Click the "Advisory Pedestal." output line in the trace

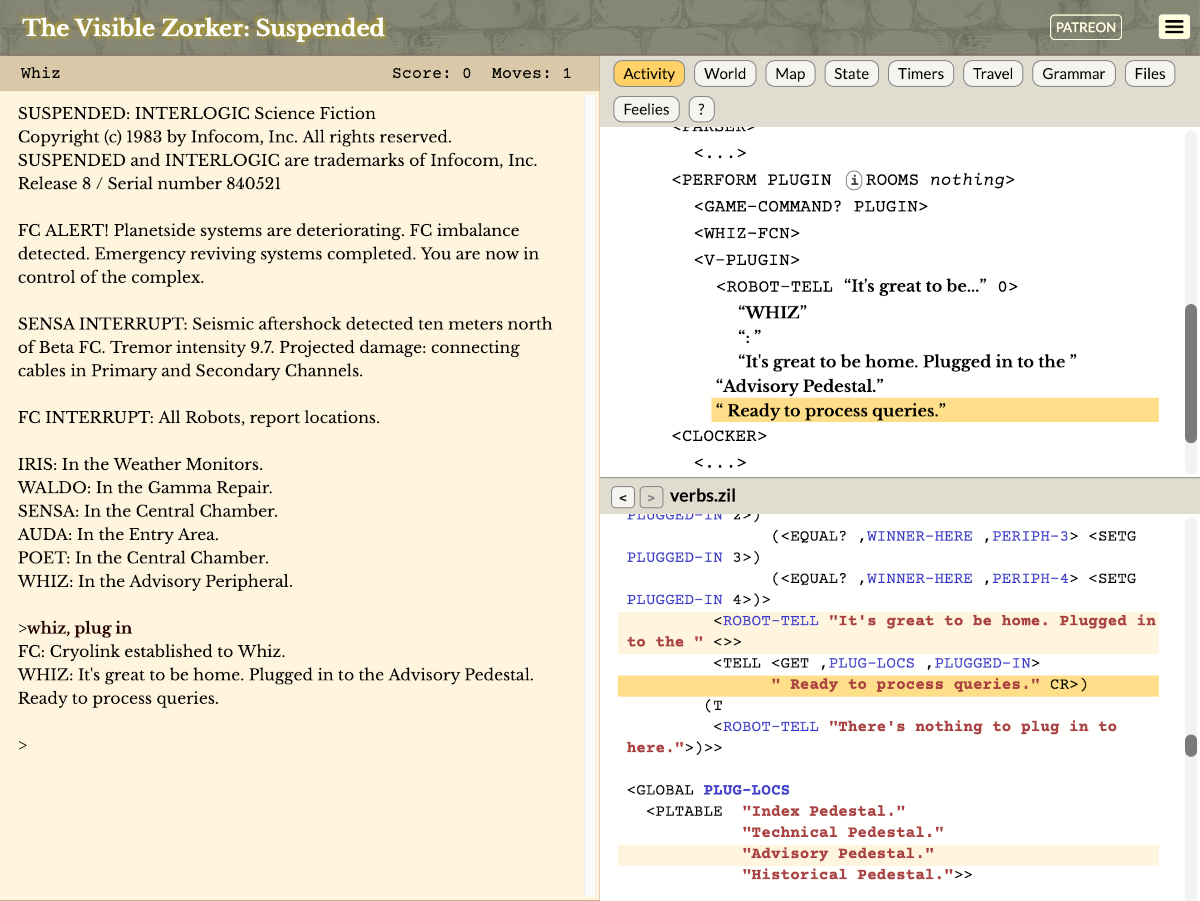[x=800, y=386]
